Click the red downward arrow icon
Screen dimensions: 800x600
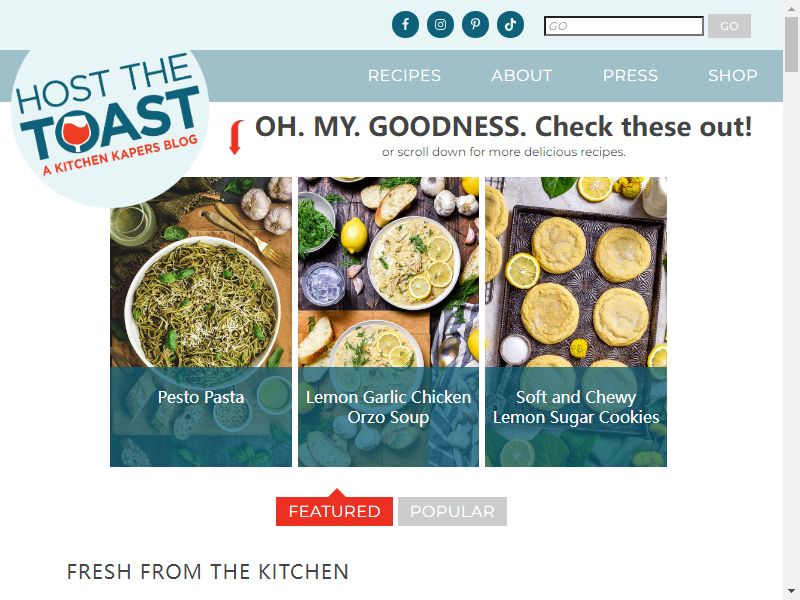(236, 137)
